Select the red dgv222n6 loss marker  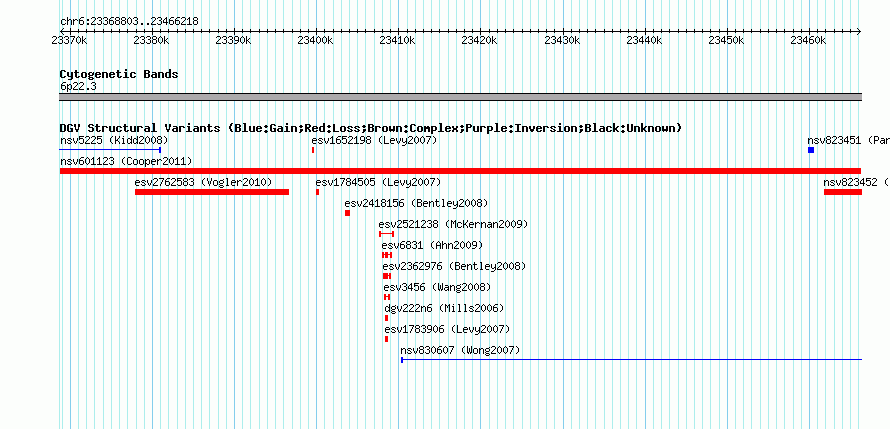[387, 318]
